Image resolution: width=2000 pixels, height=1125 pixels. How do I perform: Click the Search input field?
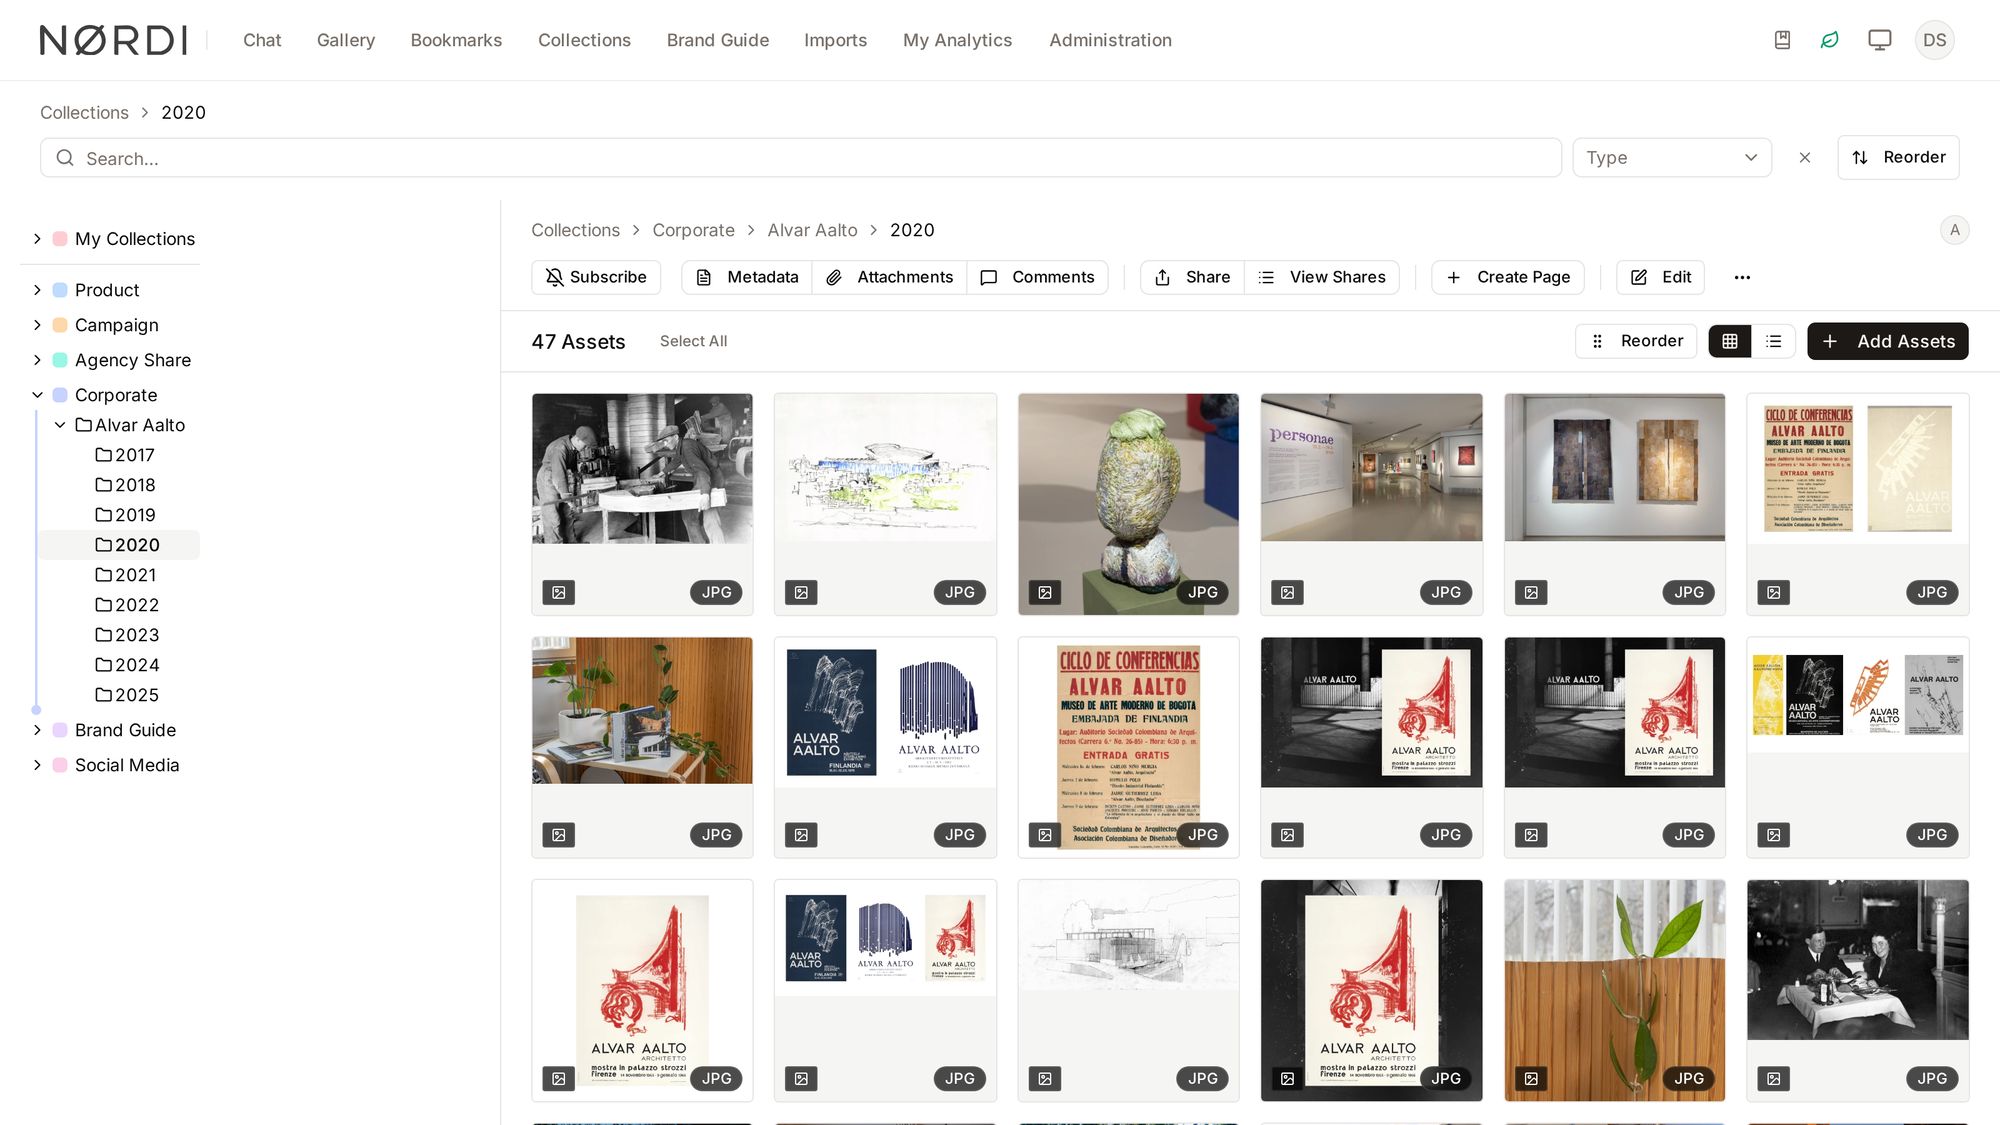[x=801, y=158]
